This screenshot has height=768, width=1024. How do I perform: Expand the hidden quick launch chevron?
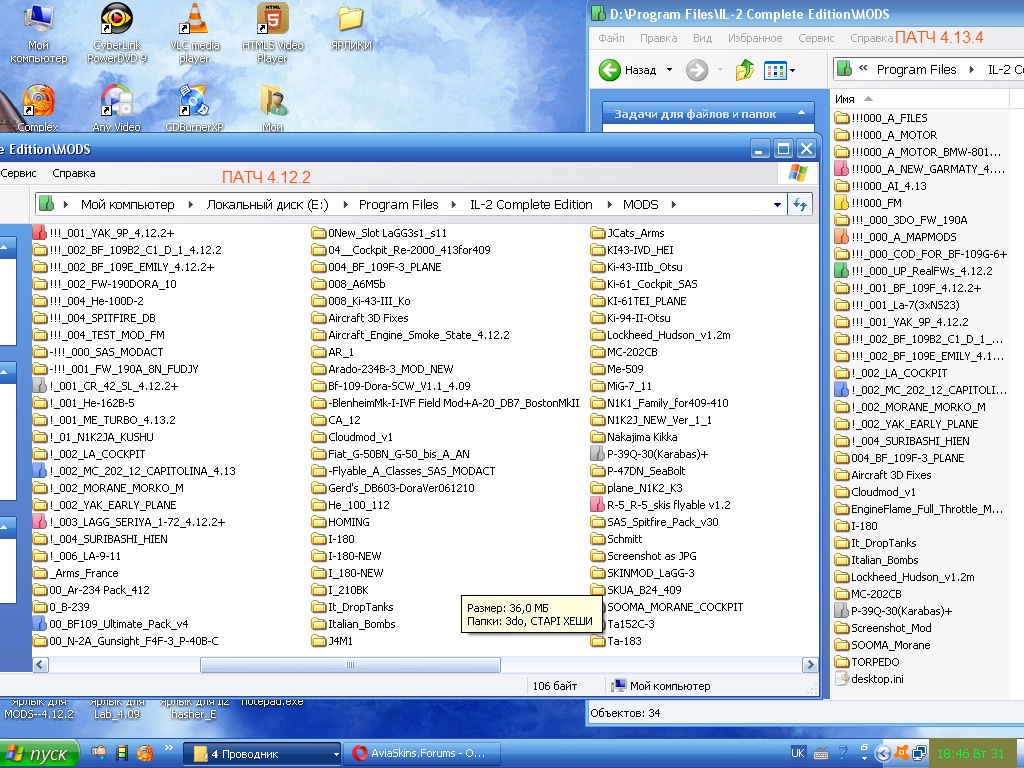coord(168,748)
